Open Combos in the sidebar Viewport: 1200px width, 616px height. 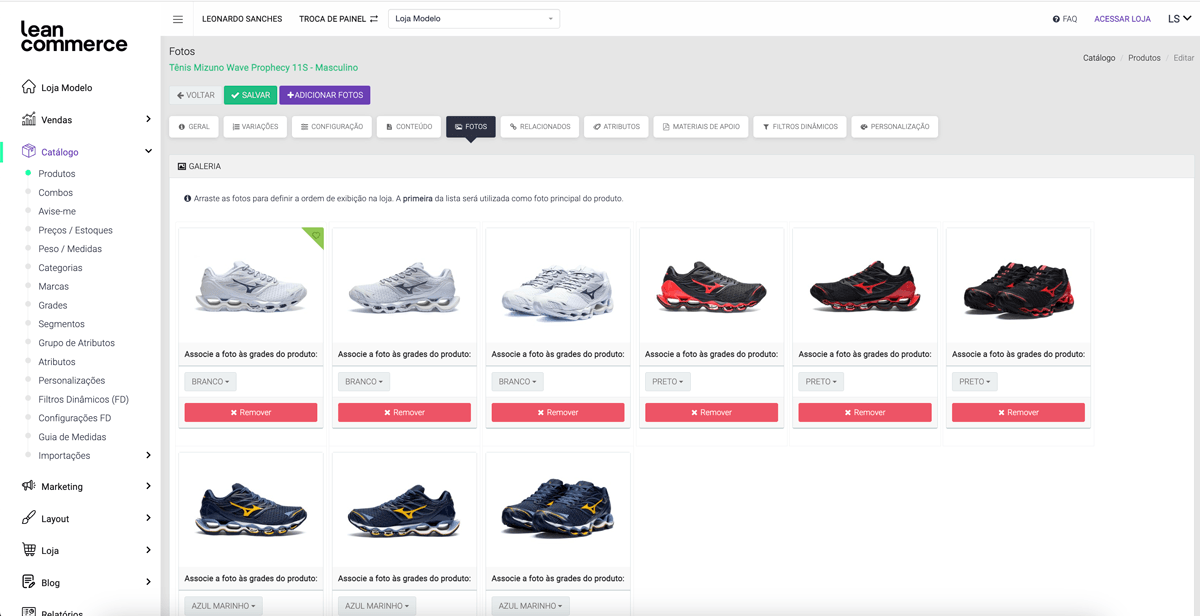click(x=56, y=193)
